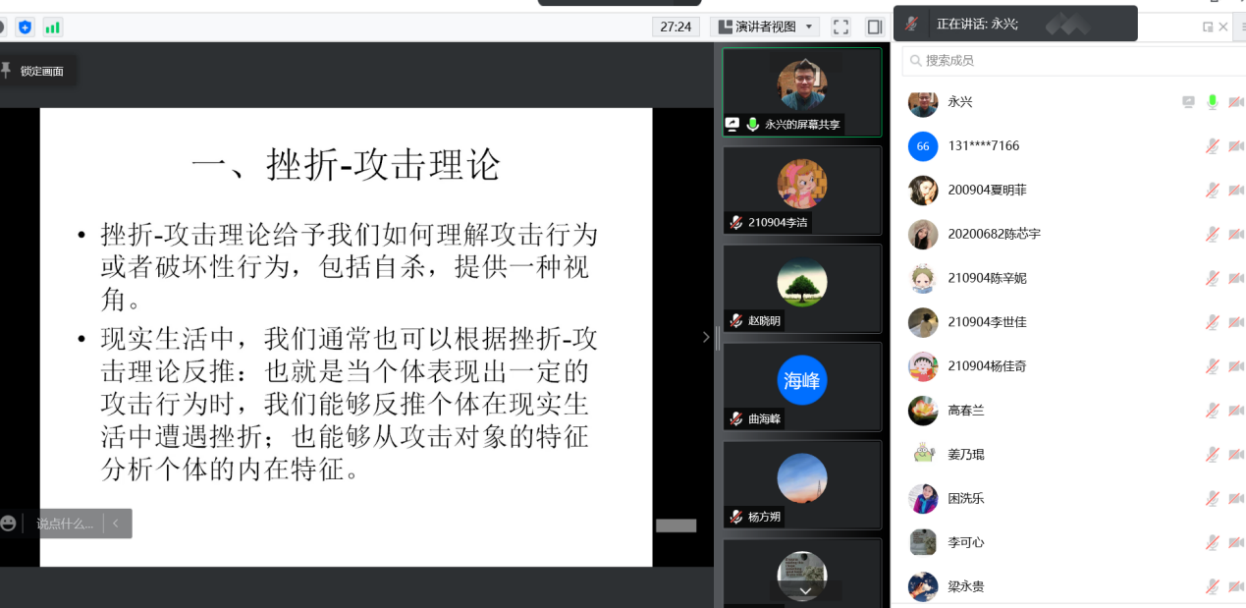This screenshot has width=1246, height=608.
Task: Click the screen share icon beside 永兴
Action: click(x=1188, y=102)
